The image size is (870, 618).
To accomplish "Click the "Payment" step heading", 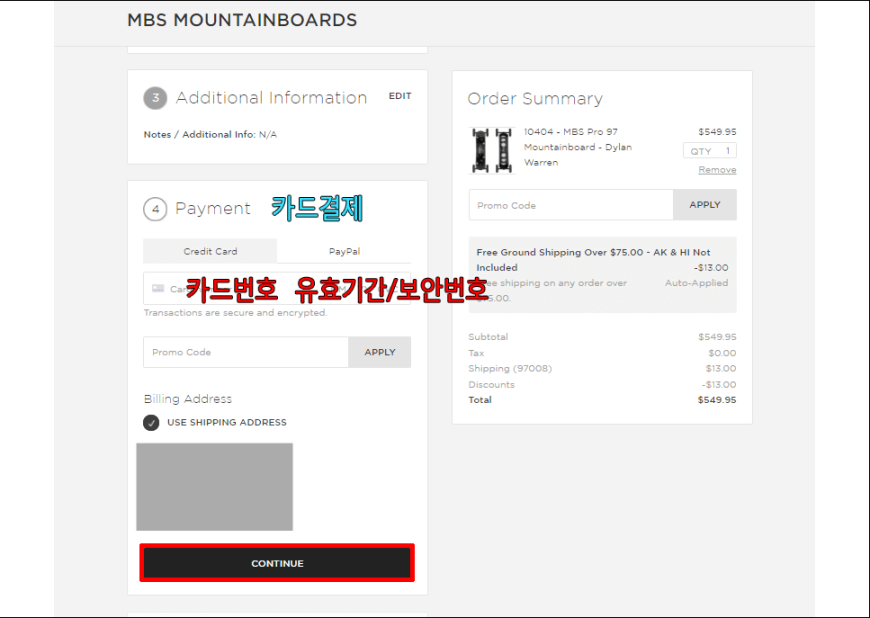I will (213, 209).
